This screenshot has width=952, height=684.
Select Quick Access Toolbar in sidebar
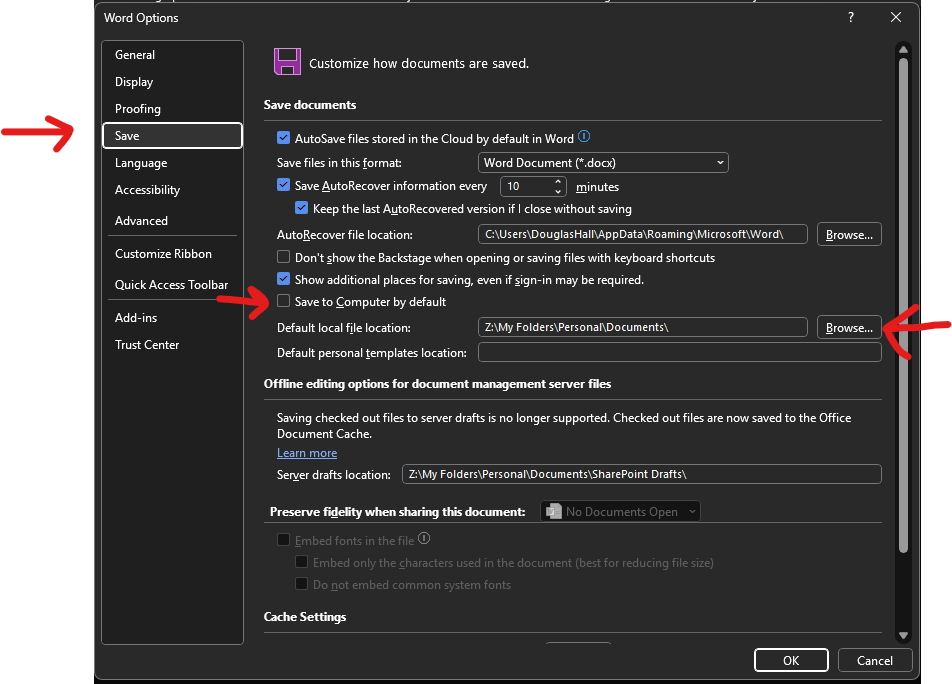[x=172, y=285]
